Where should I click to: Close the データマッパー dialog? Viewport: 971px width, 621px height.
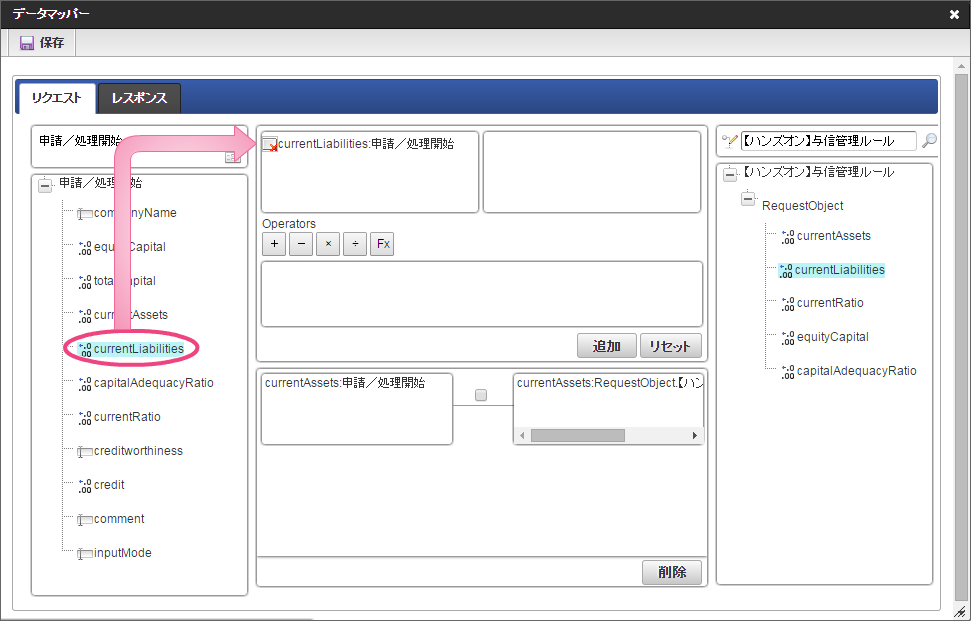(x=954, y=15)
